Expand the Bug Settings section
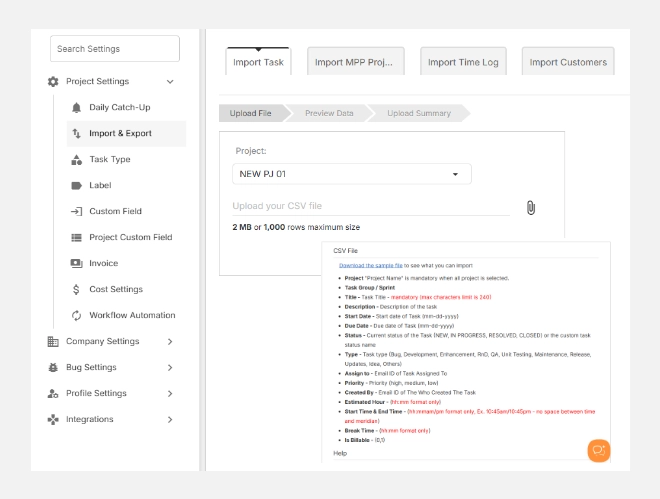Screen dimensions: 660x499 tap(170, 367)
